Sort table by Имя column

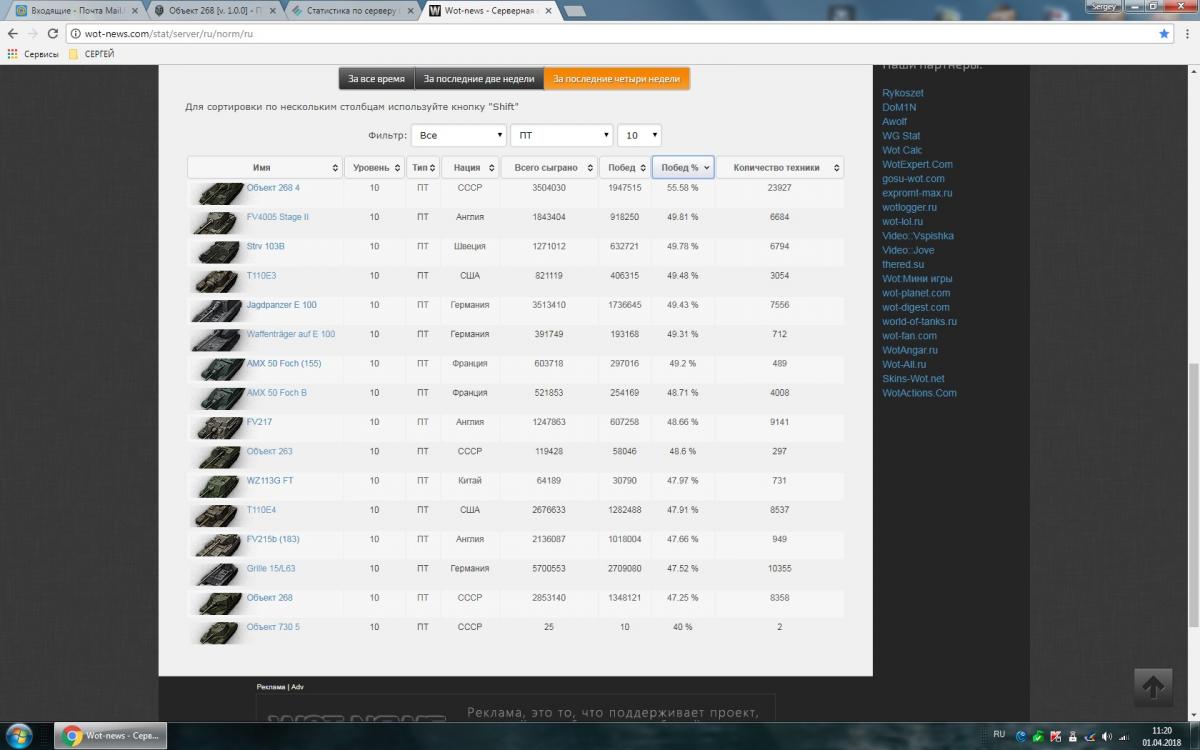264,168
